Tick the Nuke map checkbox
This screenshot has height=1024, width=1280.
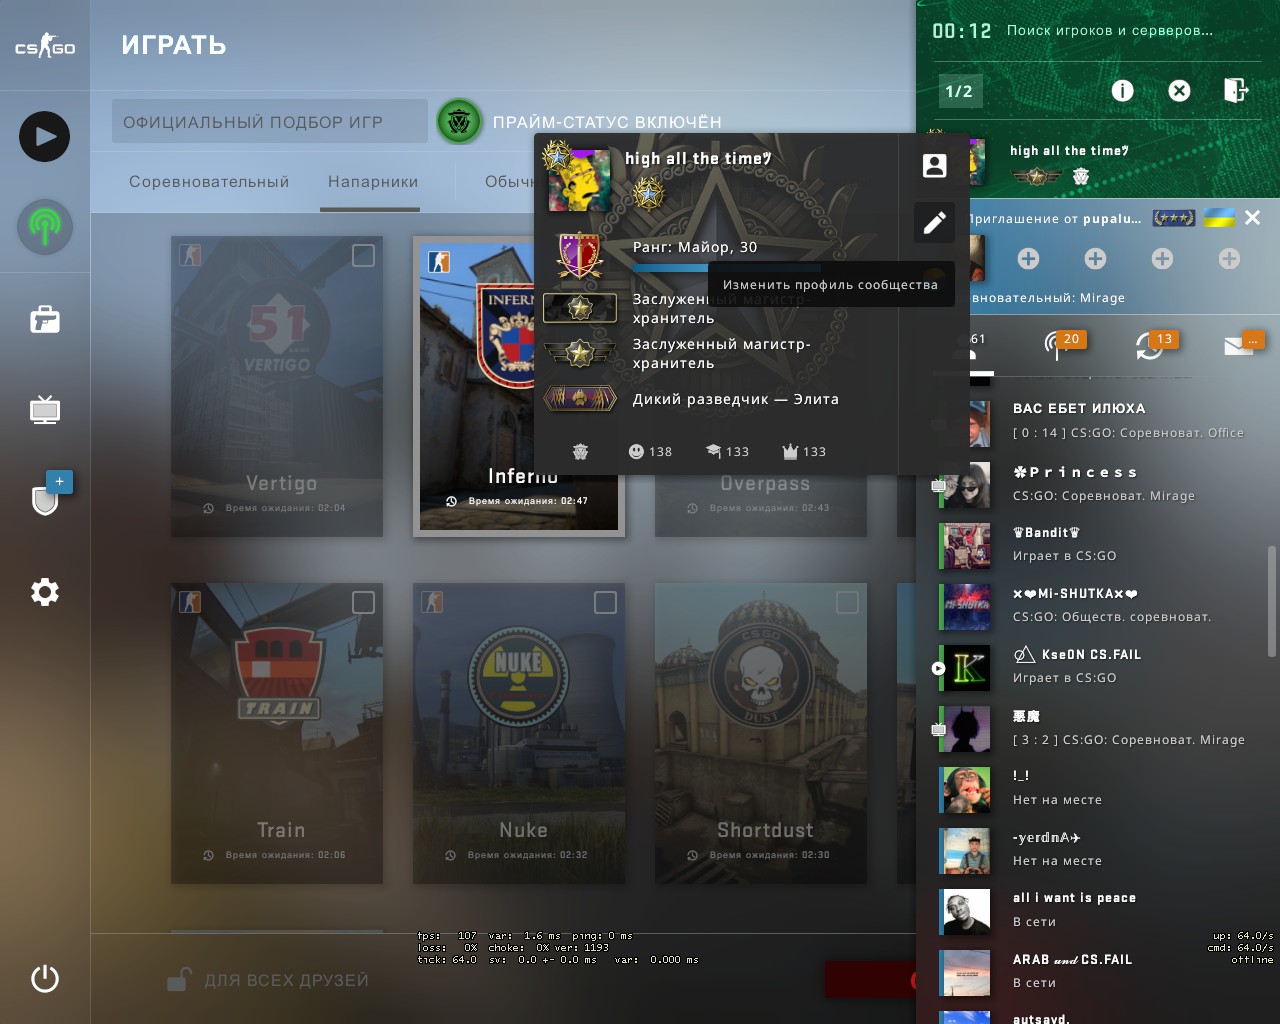(x=605, y=602)
